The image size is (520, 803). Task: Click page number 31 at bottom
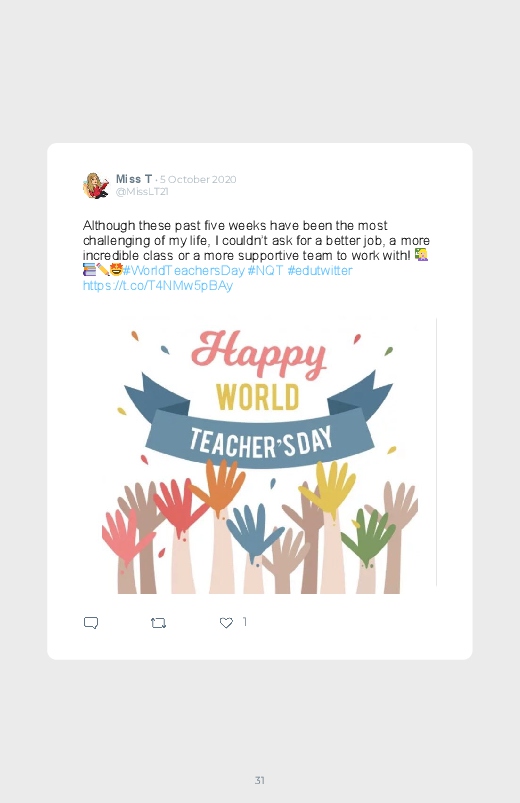(x=260, y=780)
